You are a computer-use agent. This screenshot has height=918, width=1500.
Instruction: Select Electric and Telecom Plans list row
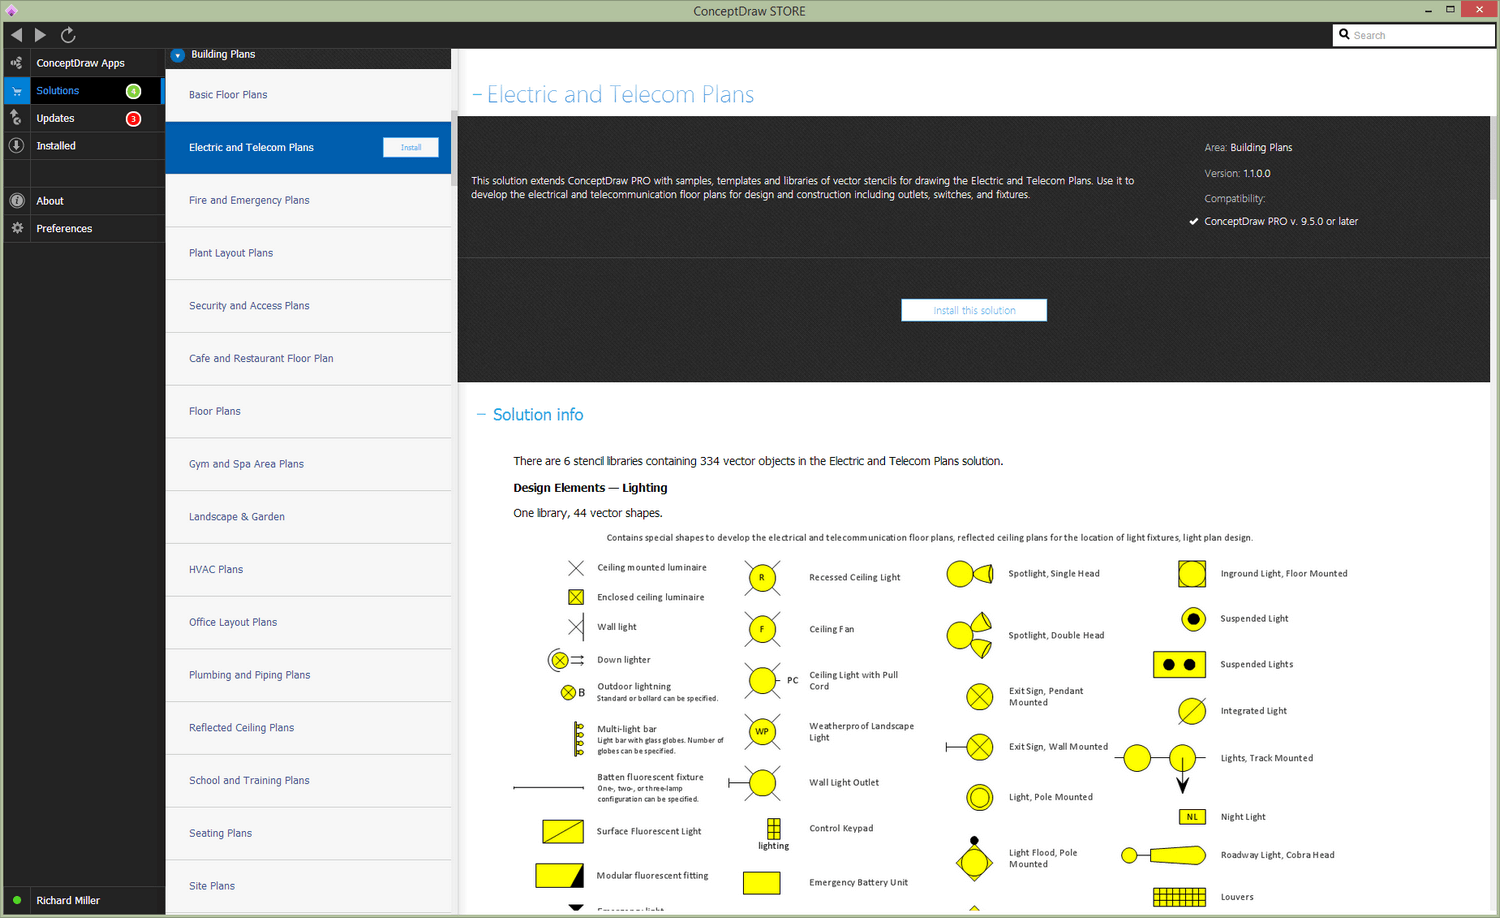(308, 148)
